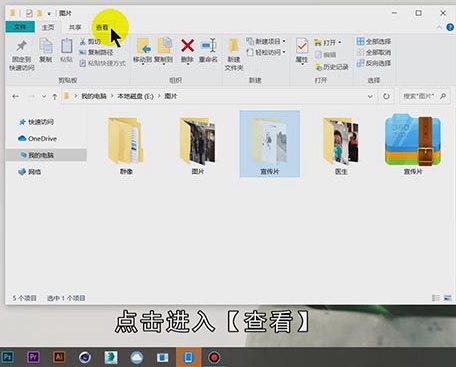The image size is (456, 367).
Task: Choose 复制路径 copy path
Action: click(97, 52)
